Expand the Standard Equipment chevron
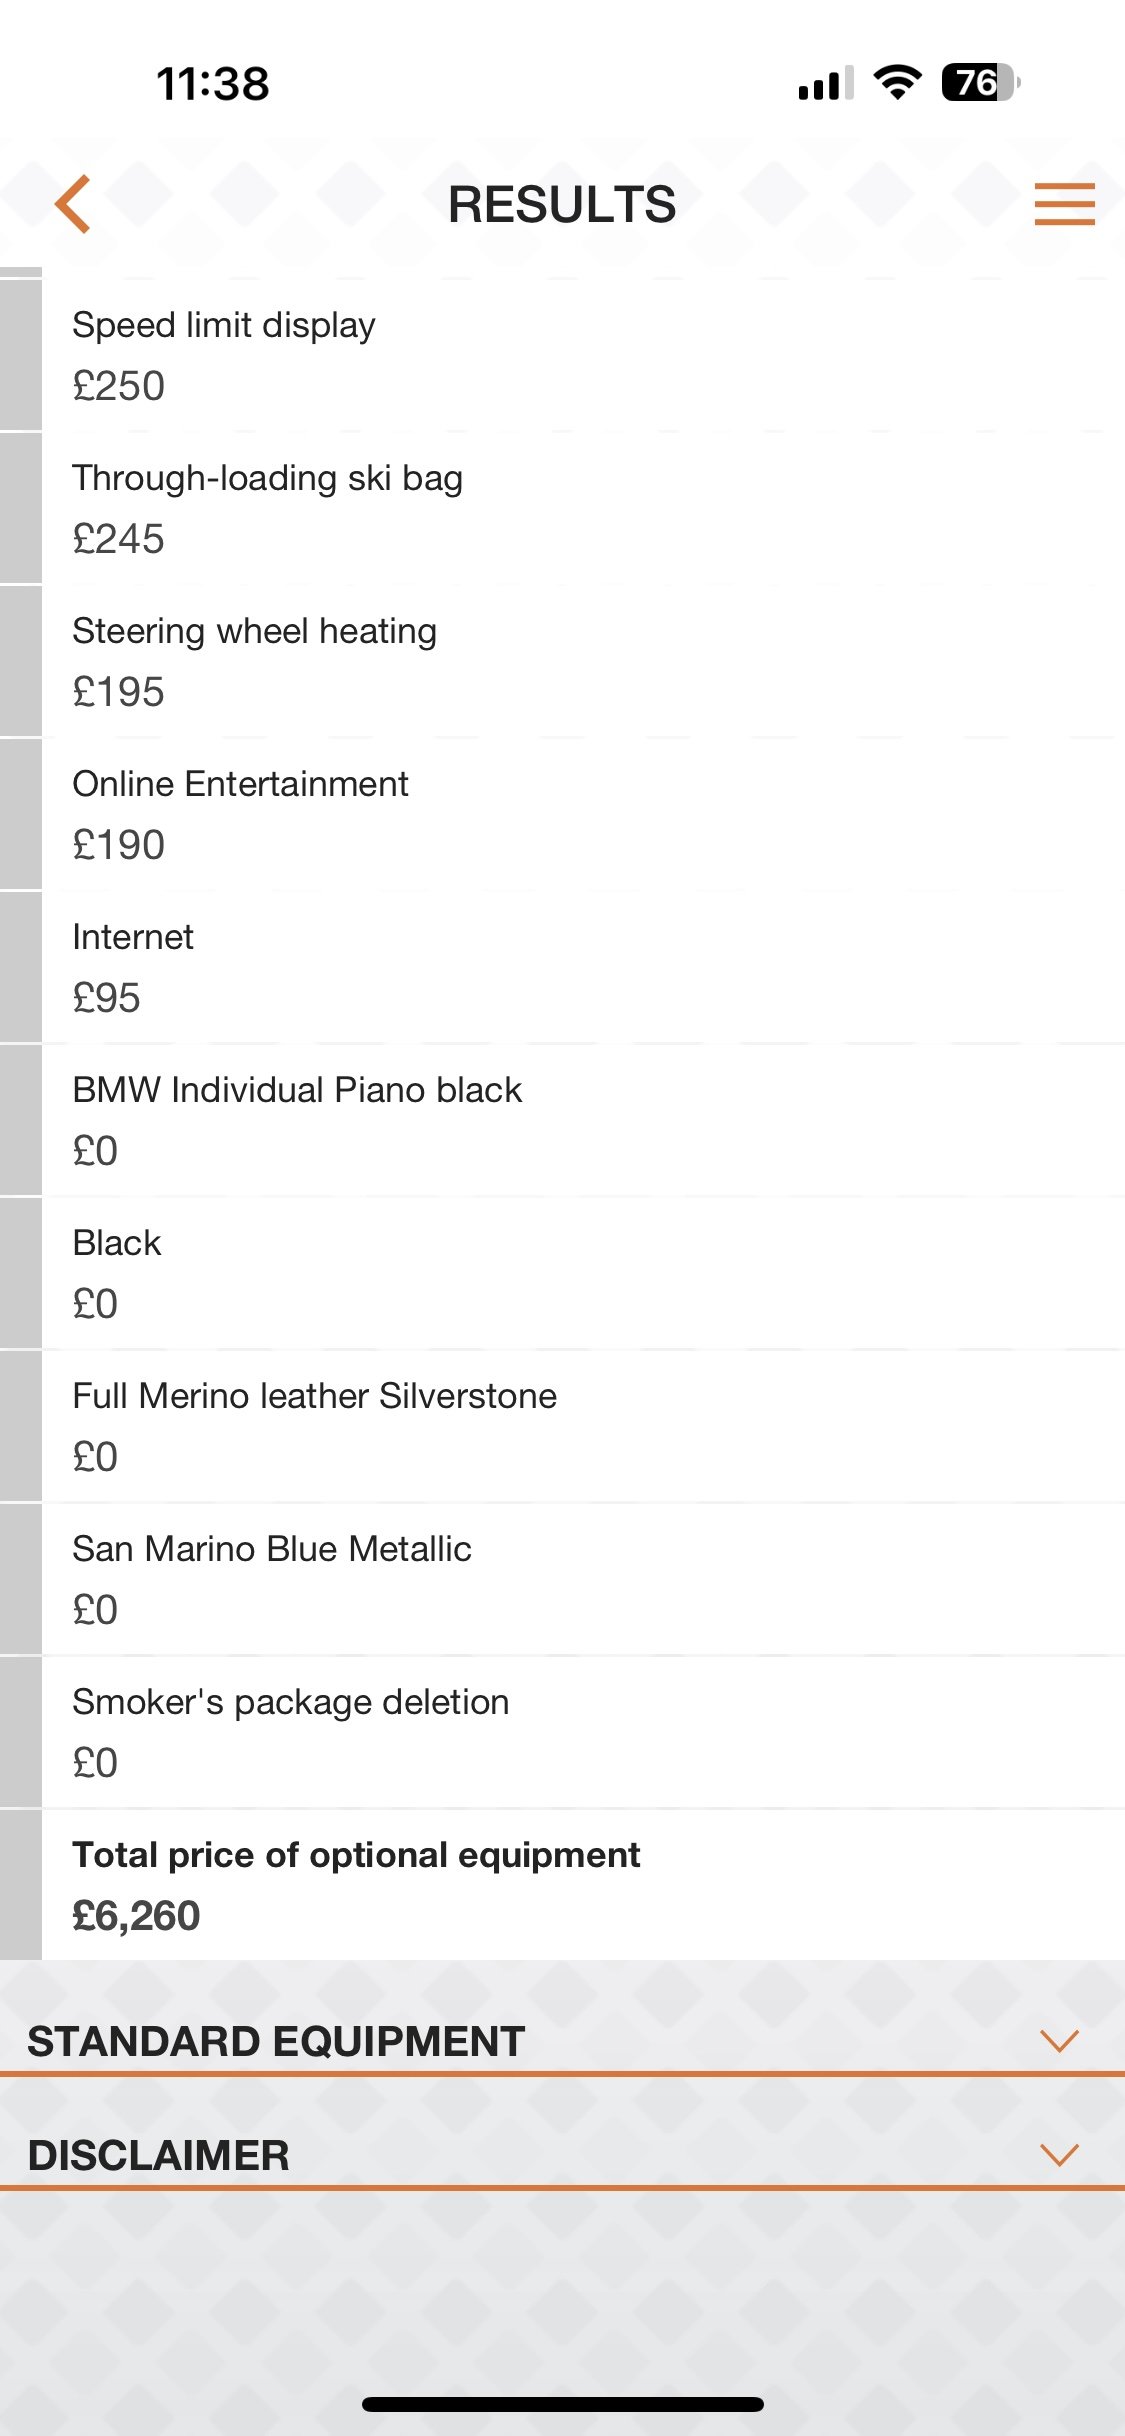This screenshot has width=1125, height=2436. click(1059, 2041)
